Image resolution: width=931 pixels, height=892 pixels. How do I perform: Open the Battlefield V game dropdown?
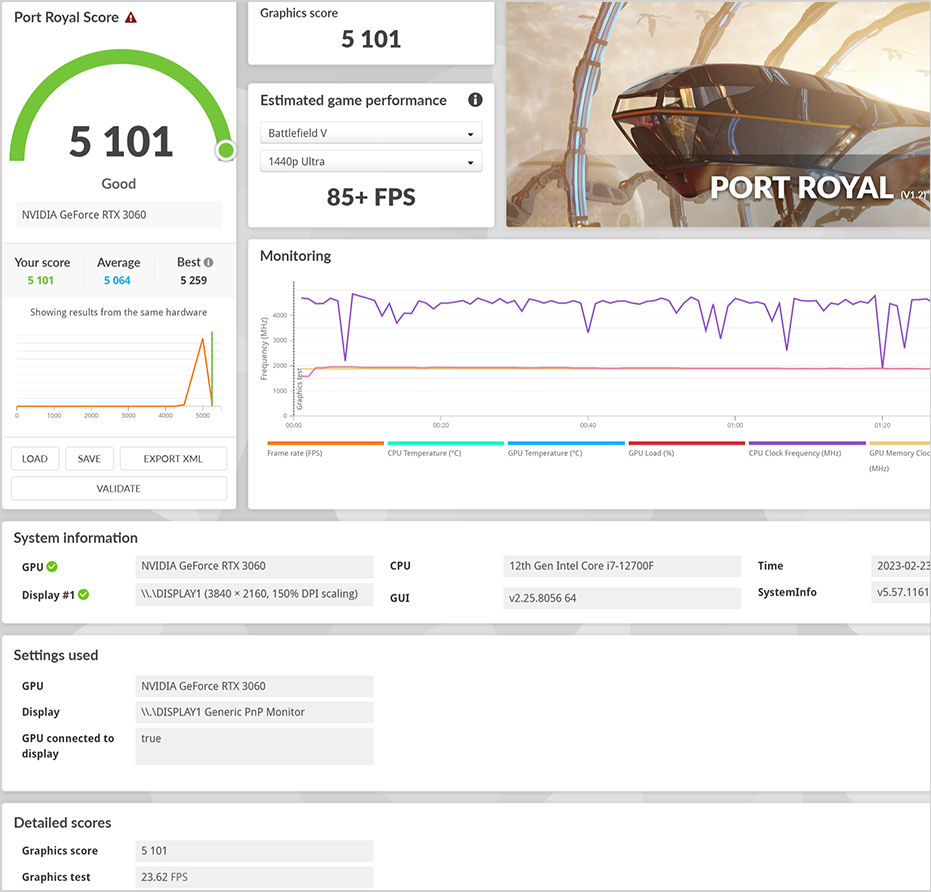click(x=370, y=134)
